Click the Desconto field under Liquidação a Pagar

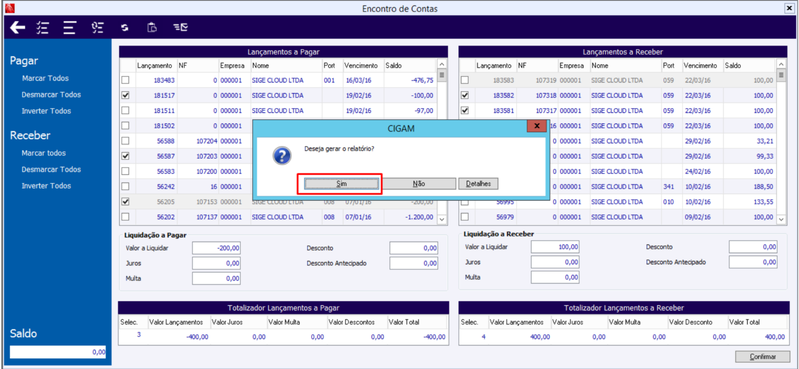tap(414, 248)
